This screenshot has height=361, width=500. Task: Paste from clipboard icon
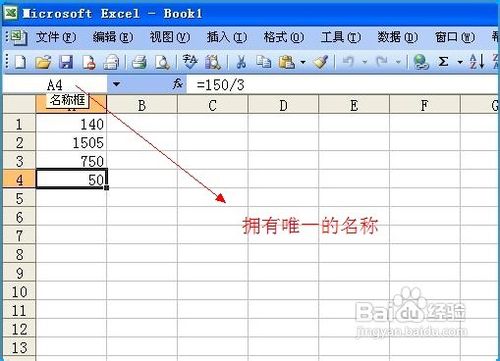tap(287, 62)
